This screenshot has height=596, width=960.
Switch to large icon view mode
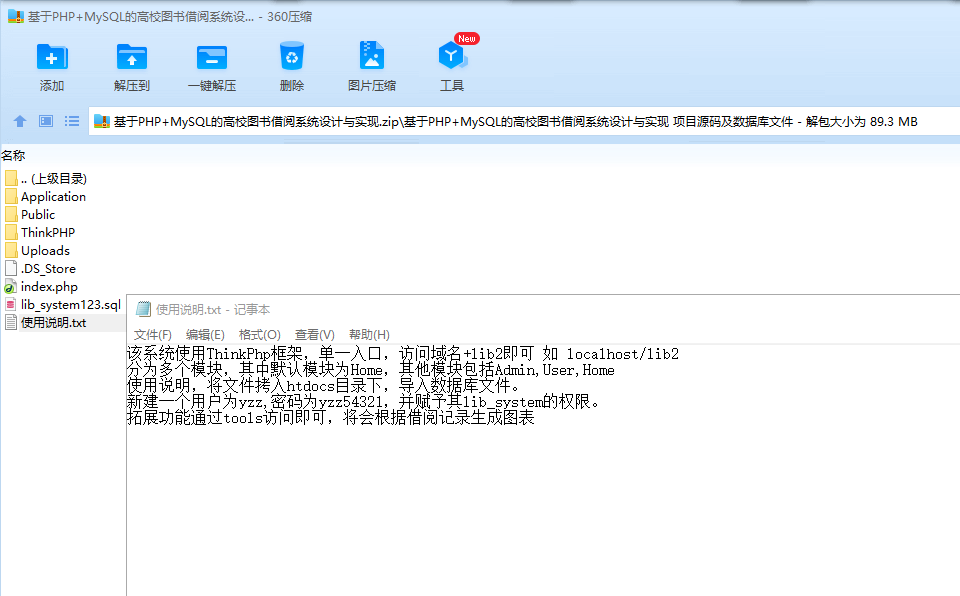pyautogui.click(x=46, y=121)
